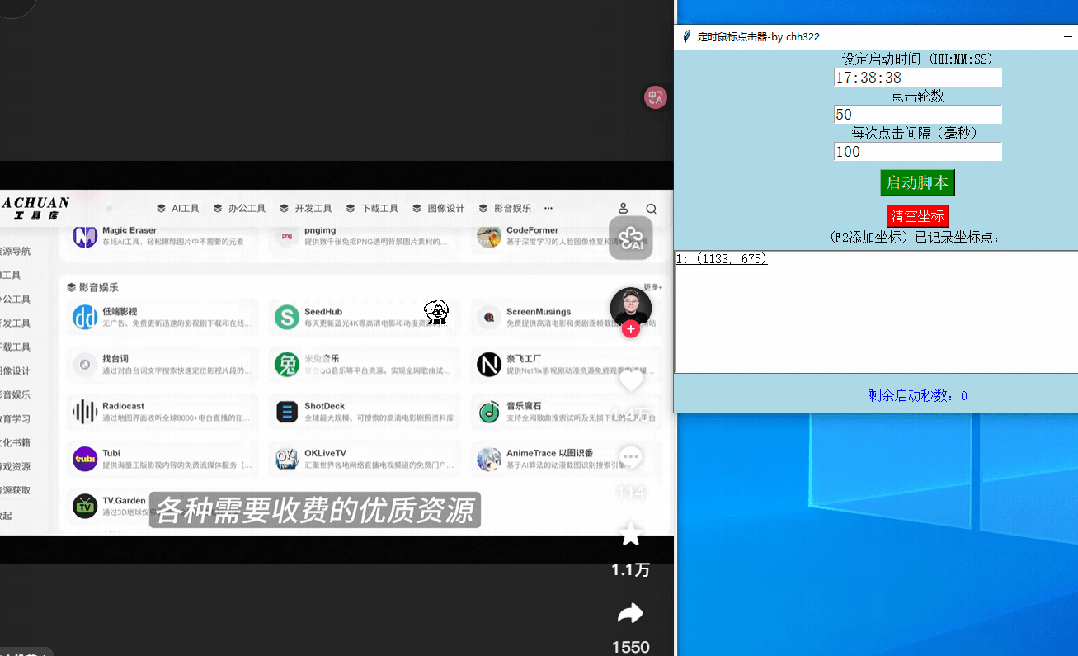1078x656 pixels.
Task: Open the user account icon in site header
Action: (623, 209)
